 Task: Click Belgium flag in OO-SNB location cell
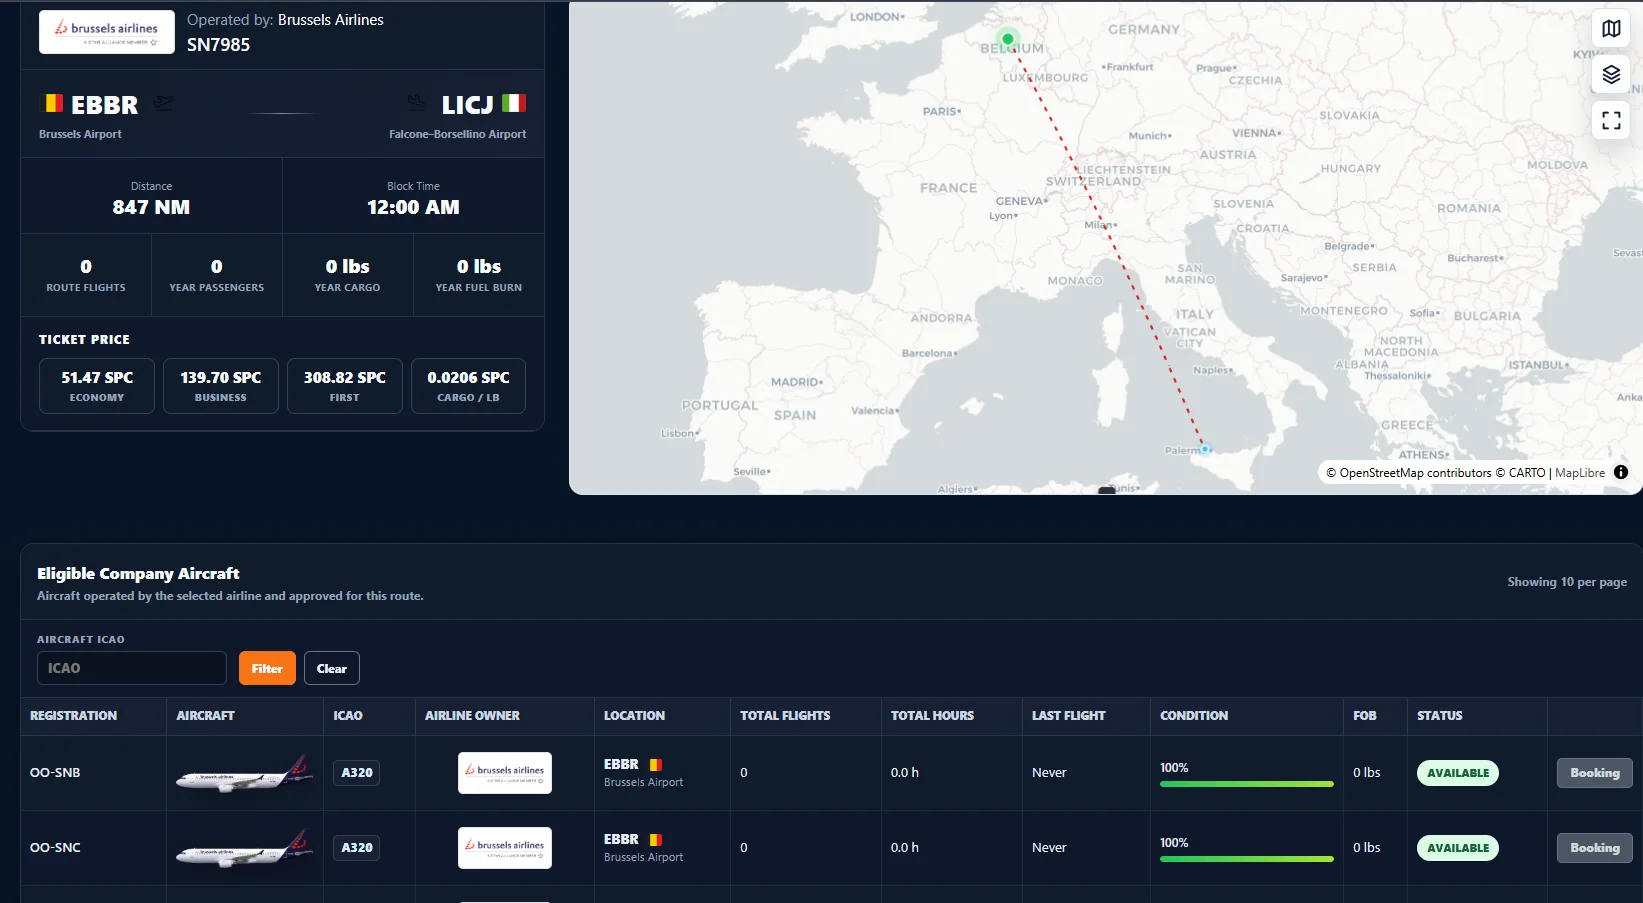[x=656, y=765]
